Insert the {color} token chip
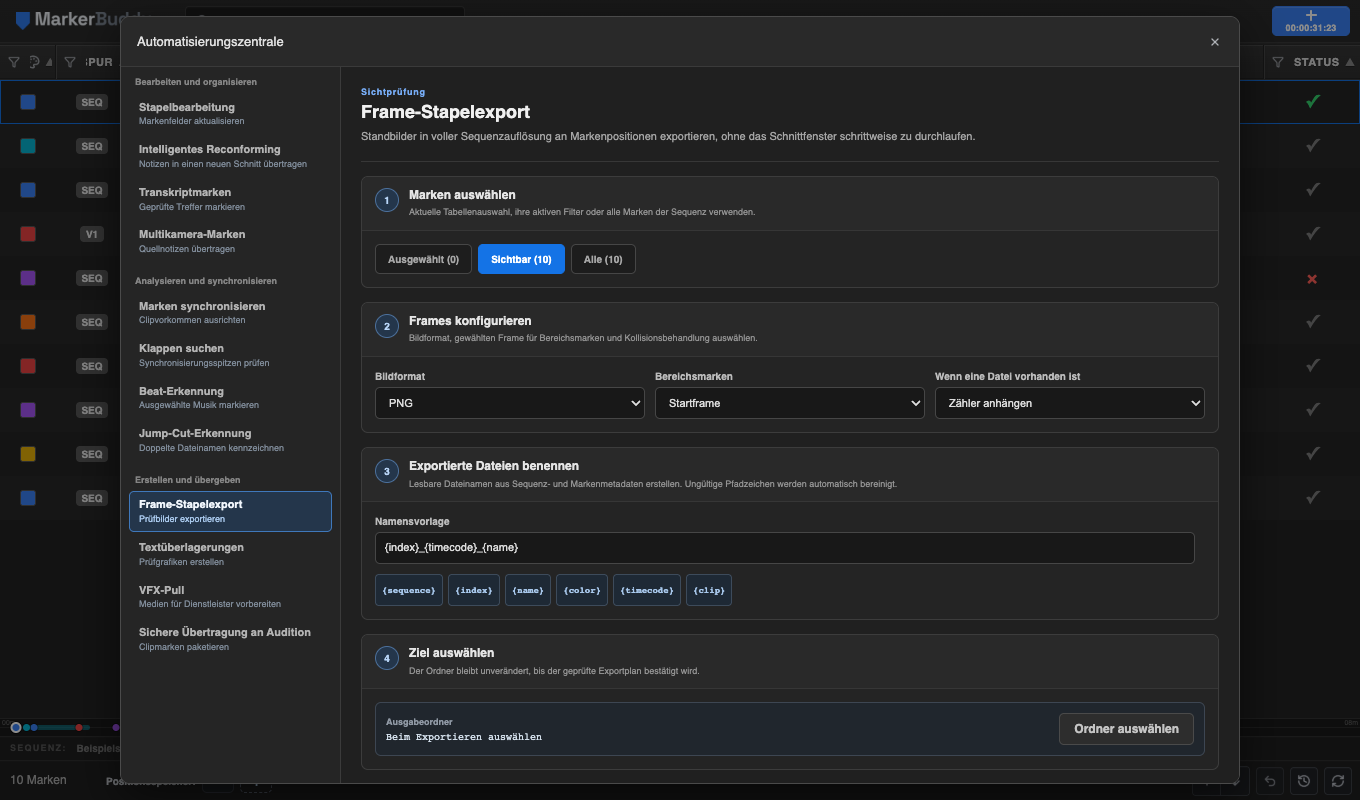This screenshot has width=1360, height=800. [x=582, y=590]
